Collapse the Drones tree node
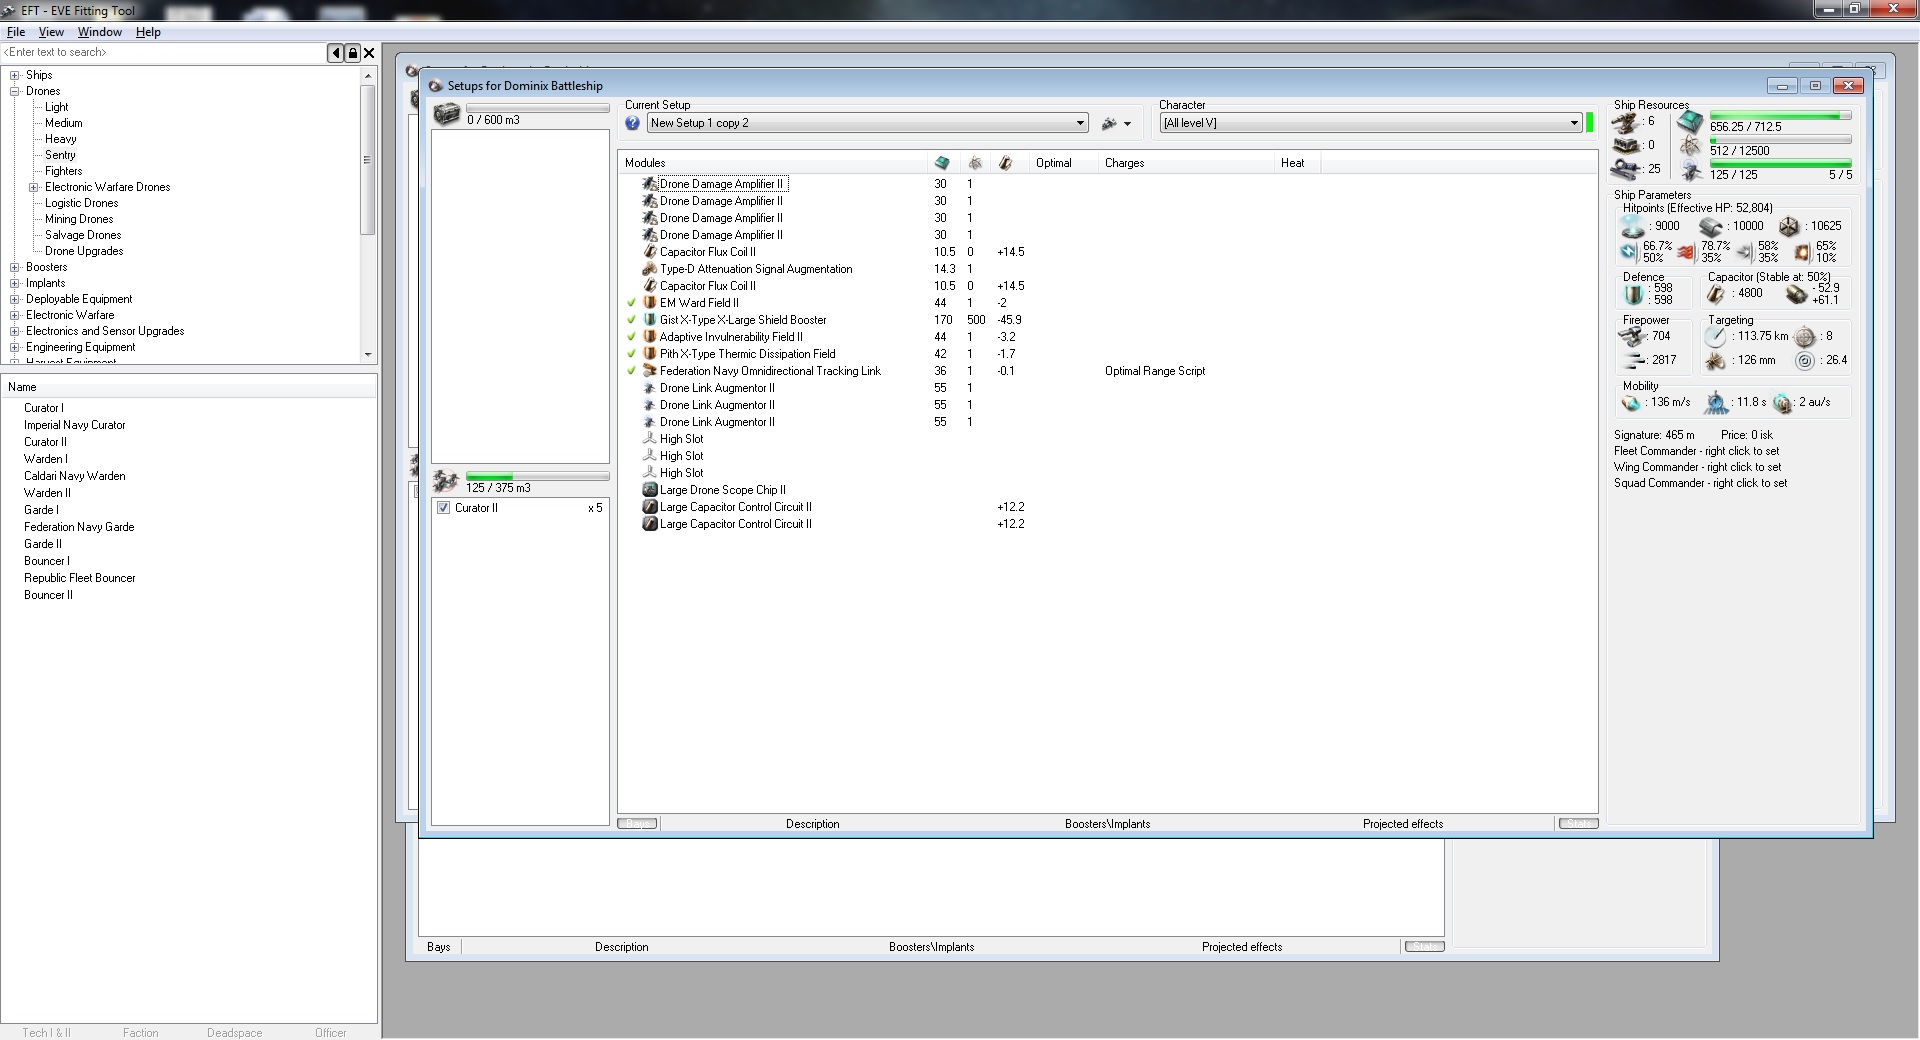The width and height of the screenshot is (1920, 1040). (15, 91)
